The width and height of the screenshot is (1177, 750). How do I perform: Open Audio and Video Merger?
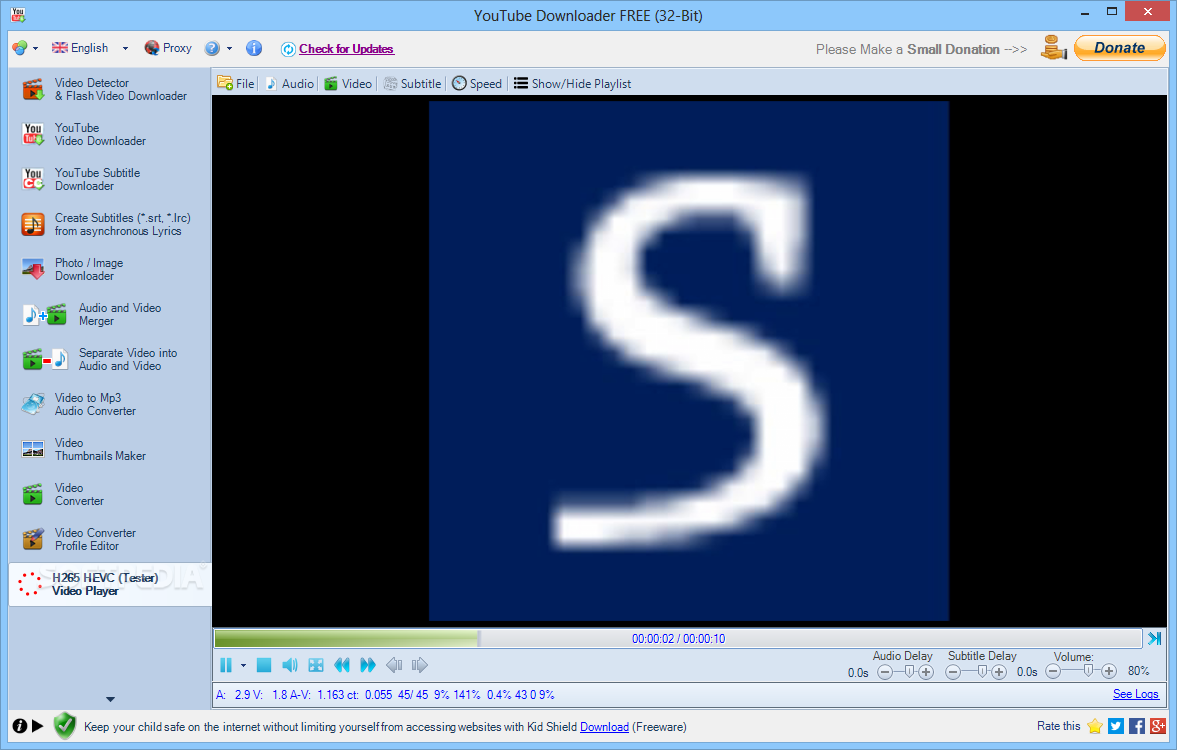(109, 315)
